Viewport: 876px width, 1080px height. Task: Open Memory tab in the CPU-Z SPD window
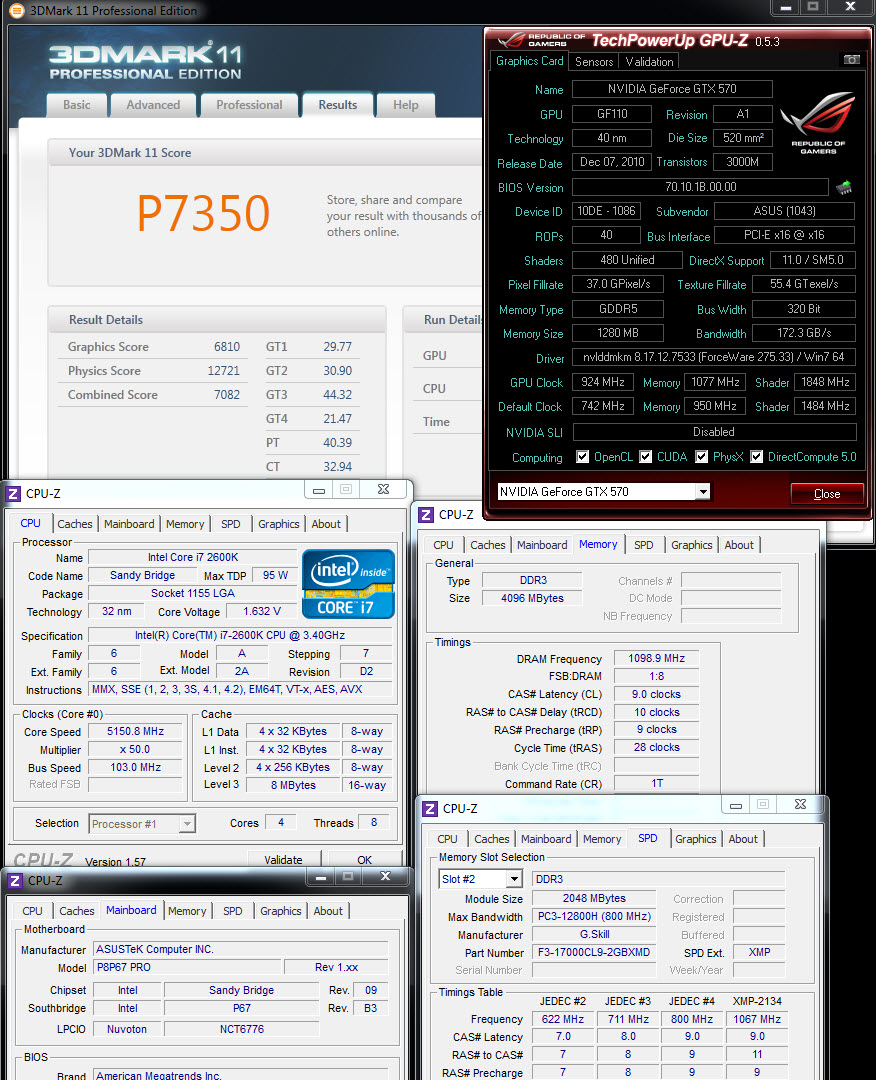pyautogui.click(x=602, y=839)
